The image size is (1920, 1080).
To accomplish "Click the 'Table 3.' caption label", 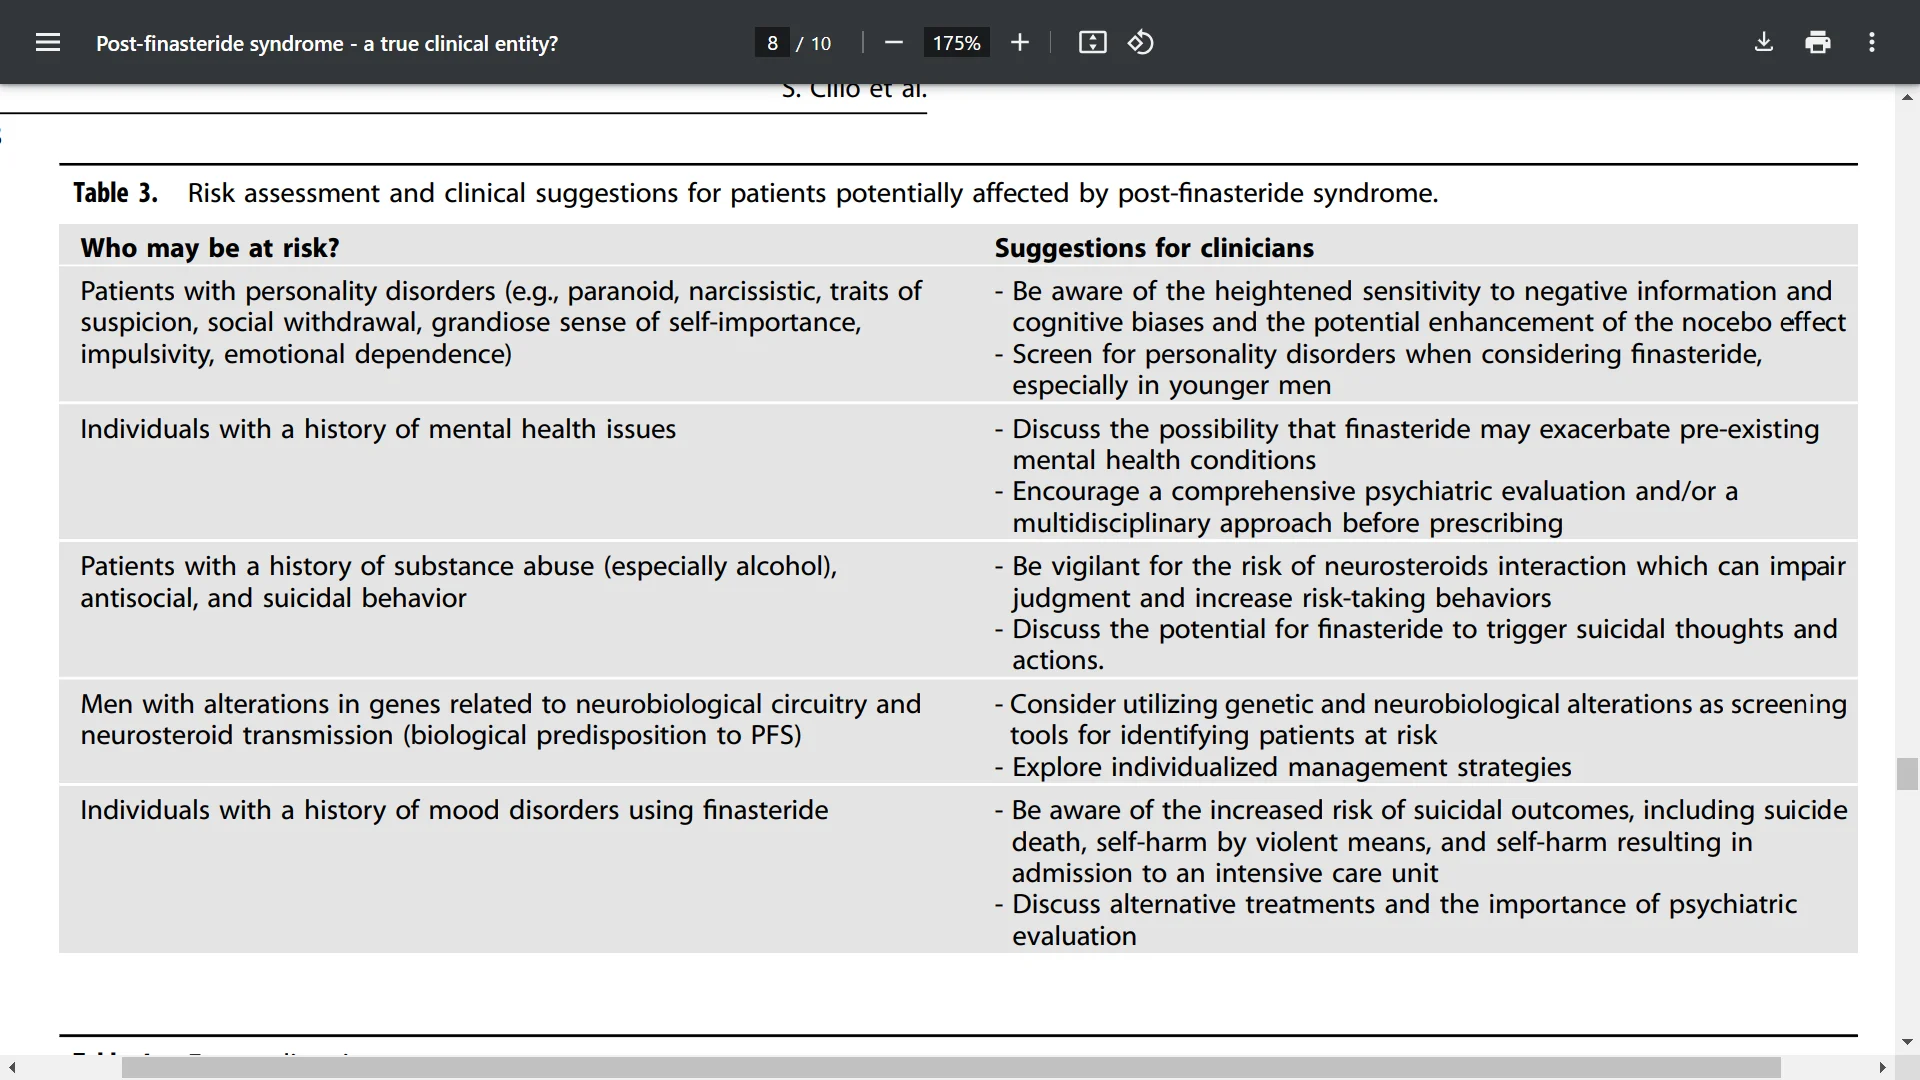I will coord(115,193).
